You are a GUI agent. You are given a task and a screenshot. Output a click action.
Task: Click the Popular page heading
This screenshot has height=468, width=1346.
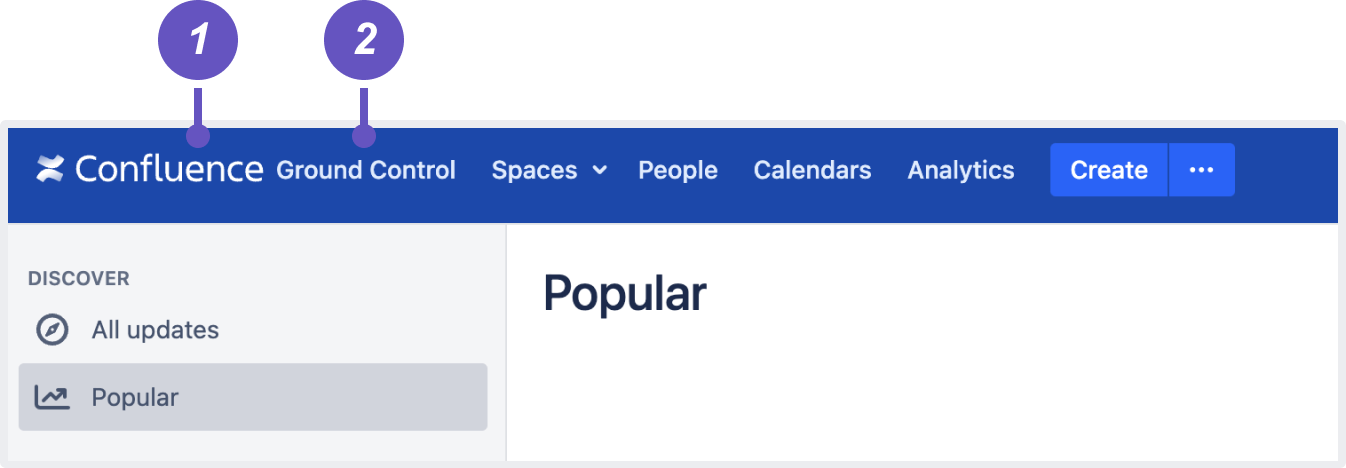pyautogui.click(x=625, y=293)
